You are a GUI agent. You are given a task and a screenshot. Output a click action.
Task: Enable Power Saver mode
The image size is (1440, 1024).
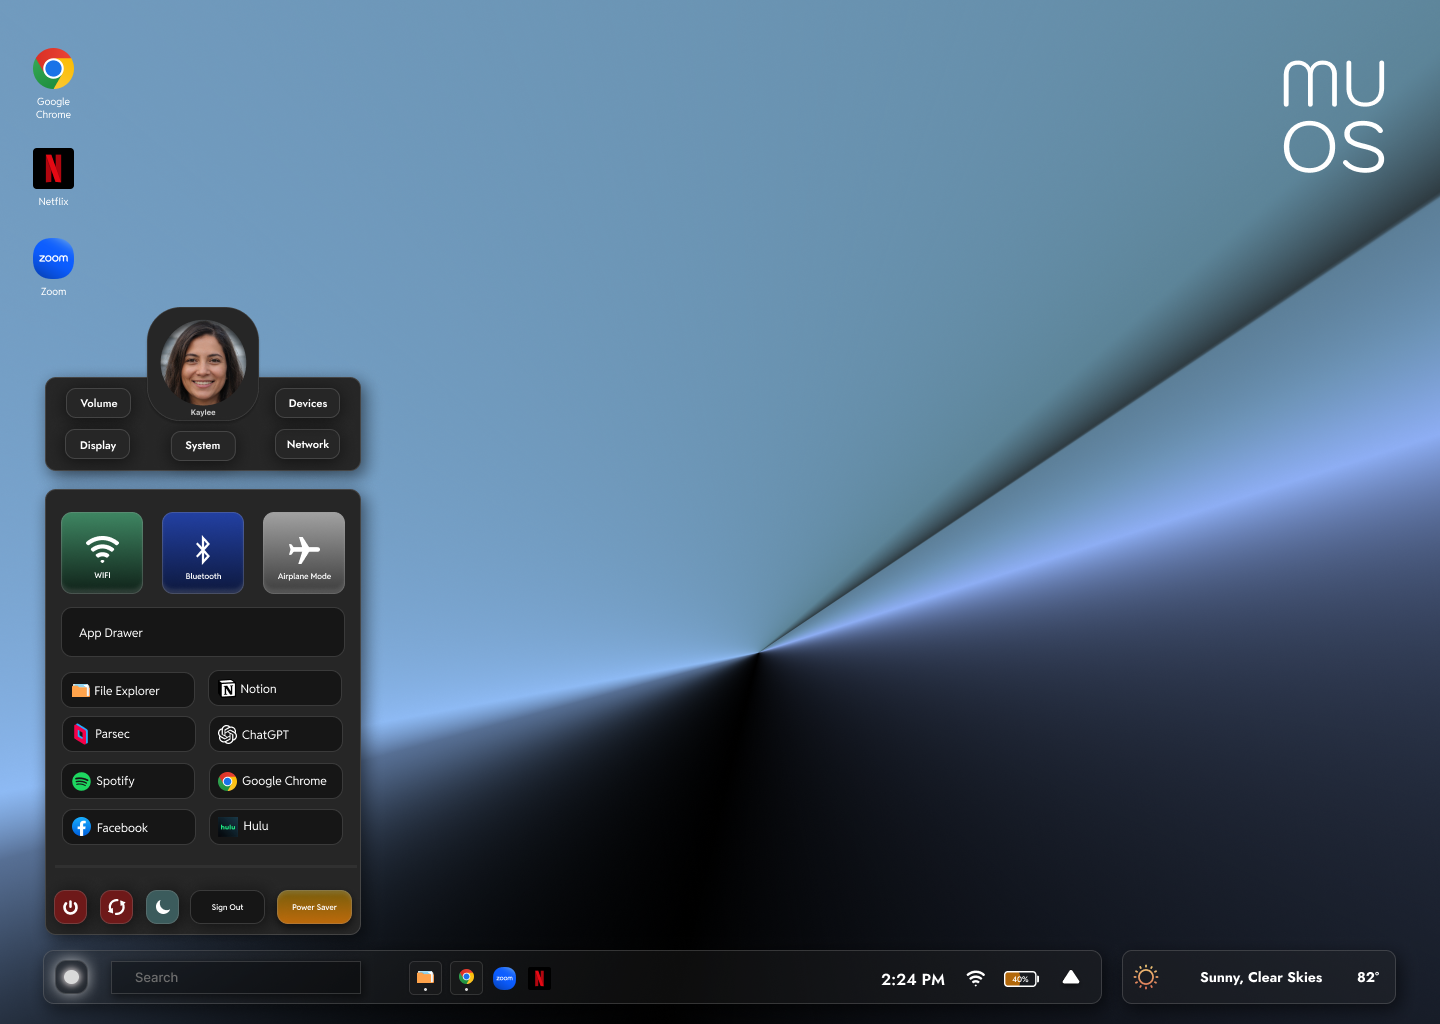[x=314, y=907]
